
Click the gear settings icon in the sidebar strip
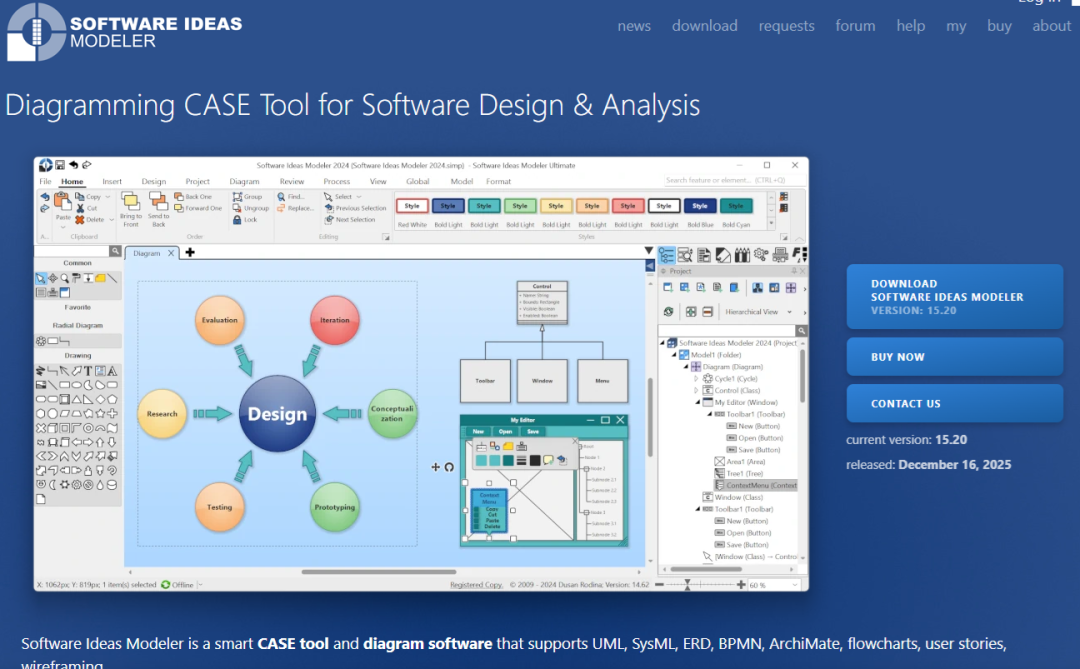(761, 255)
